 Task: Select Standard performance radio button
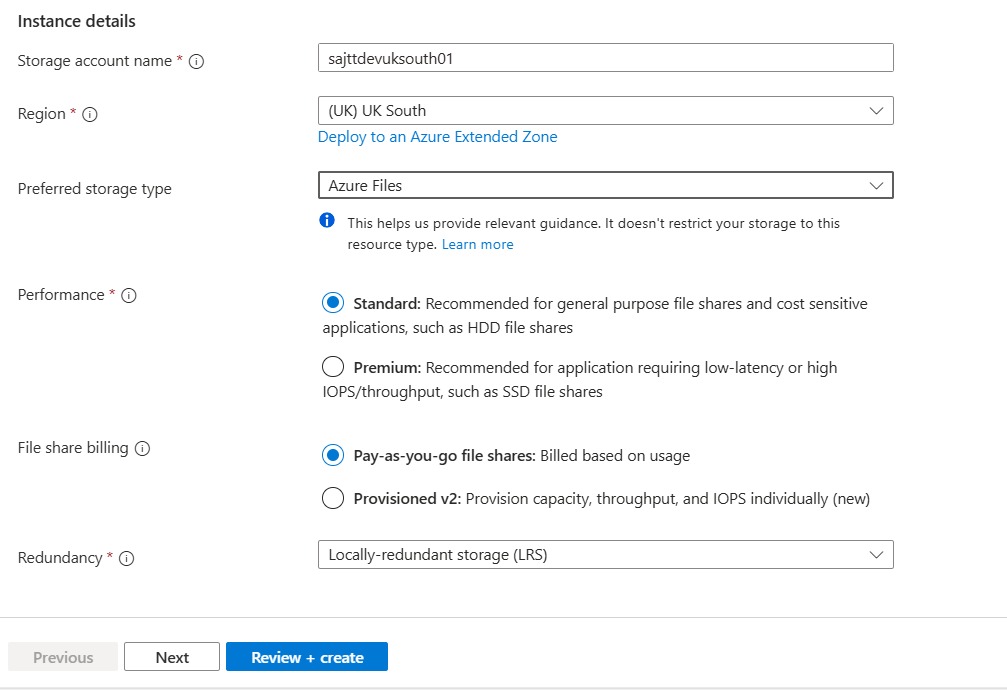333,303
